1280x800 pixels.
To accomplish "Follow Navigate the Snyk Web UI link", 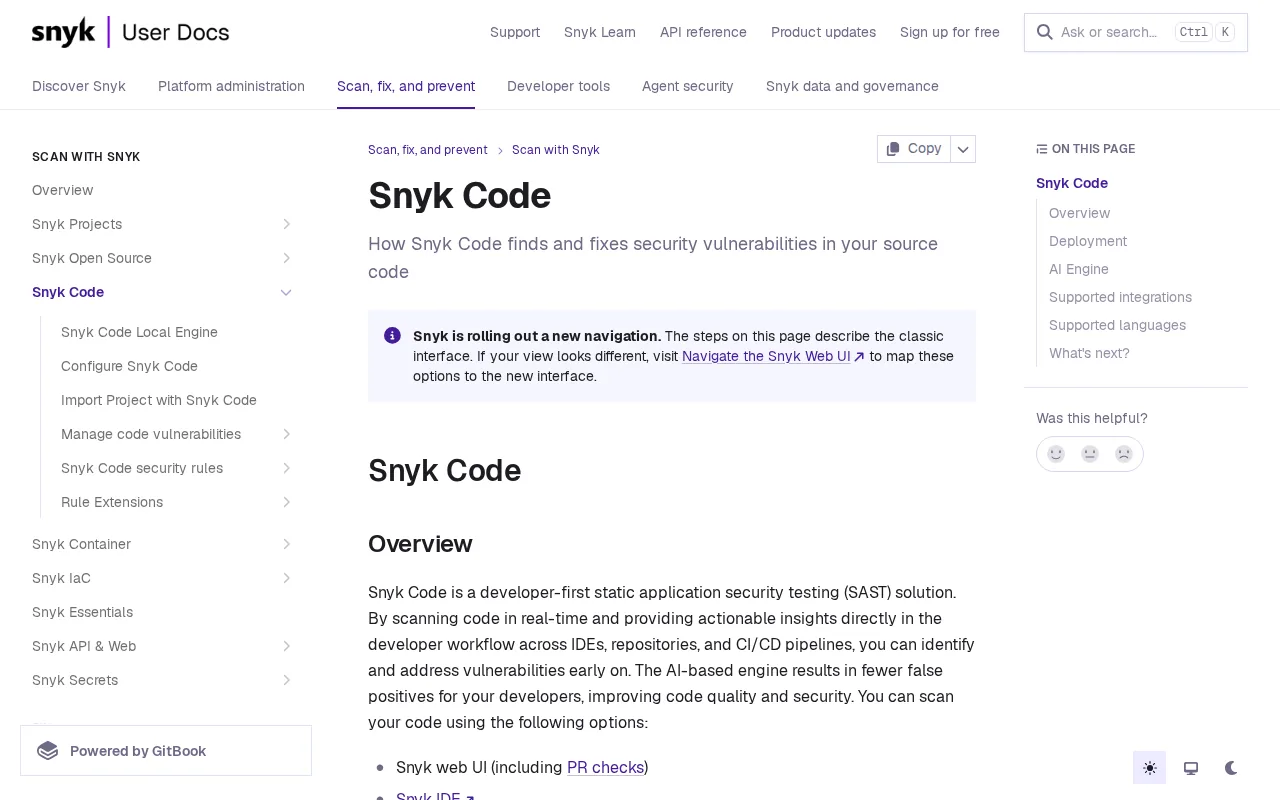I will 773,356.
